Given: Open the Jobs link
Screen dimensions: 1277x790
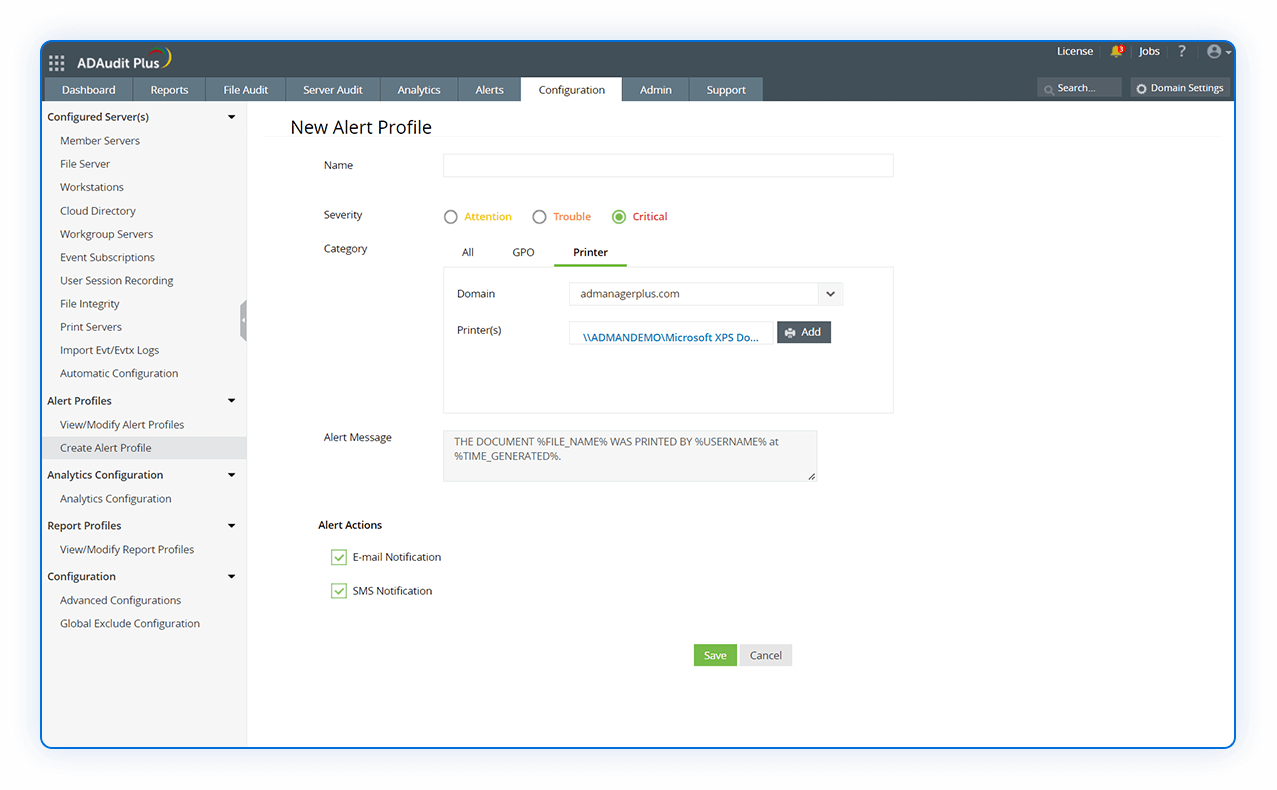Looking at the screenshot, I should 1149,51.
